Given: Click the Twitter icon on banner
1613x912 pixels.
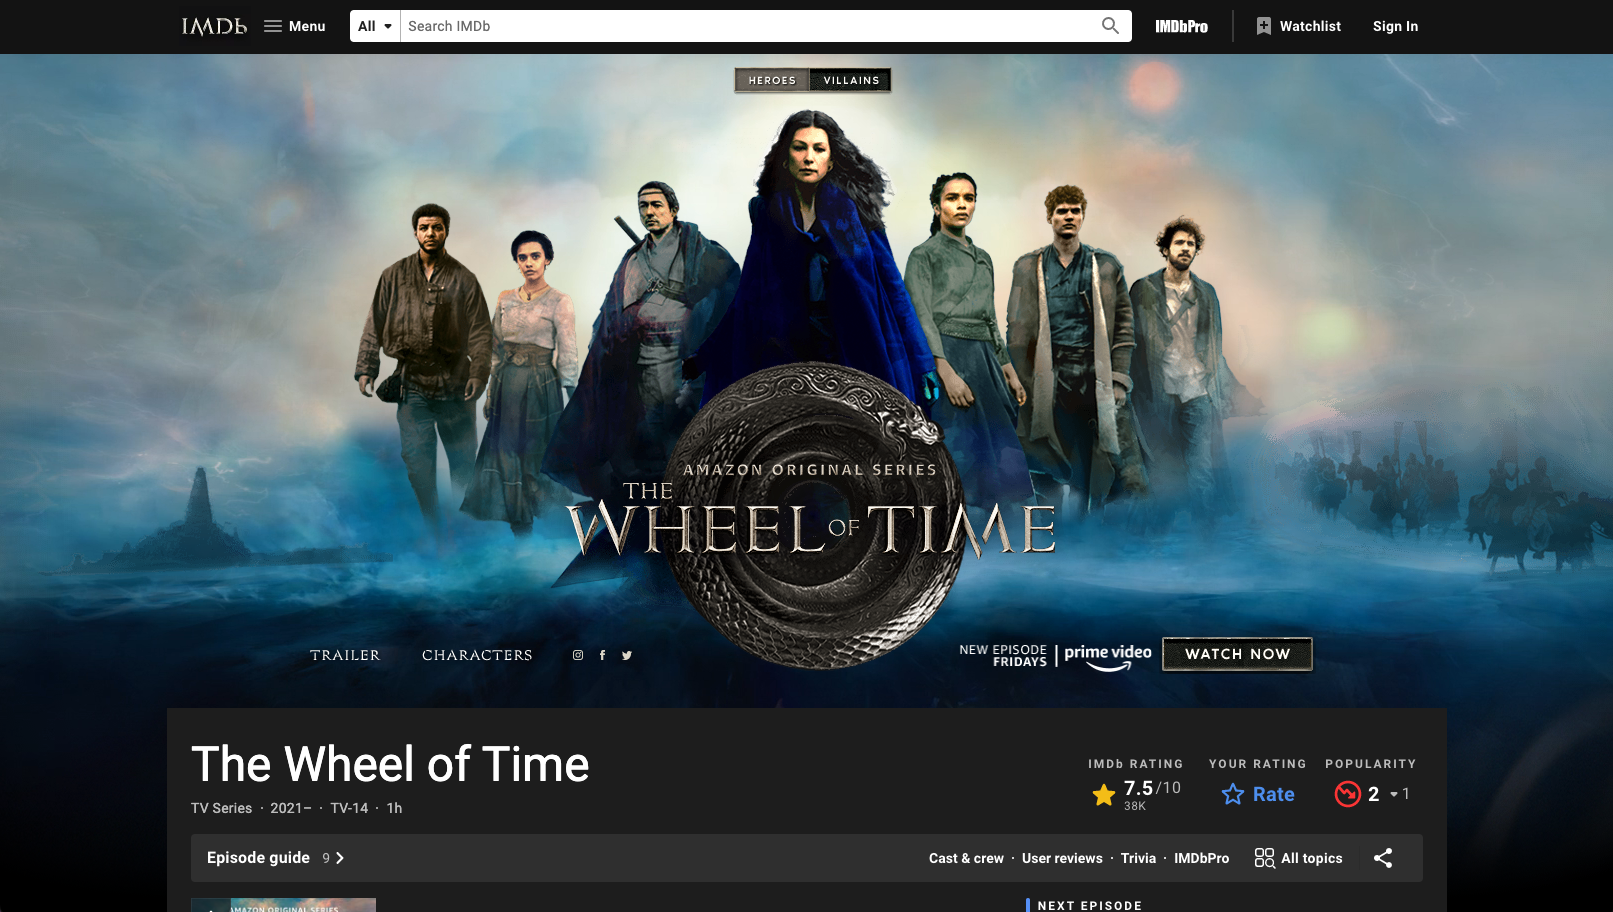Looking at the screenshot, I should tap(627, 655).
